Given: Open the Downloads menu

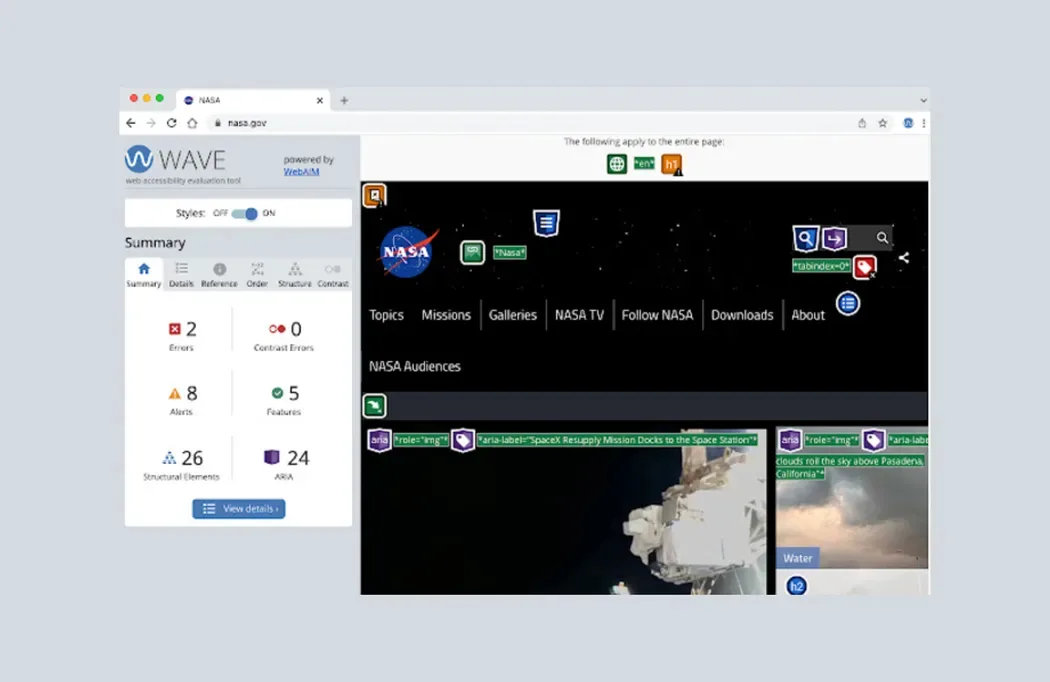Looking at the screenshot, I should [x=742, y=315].
